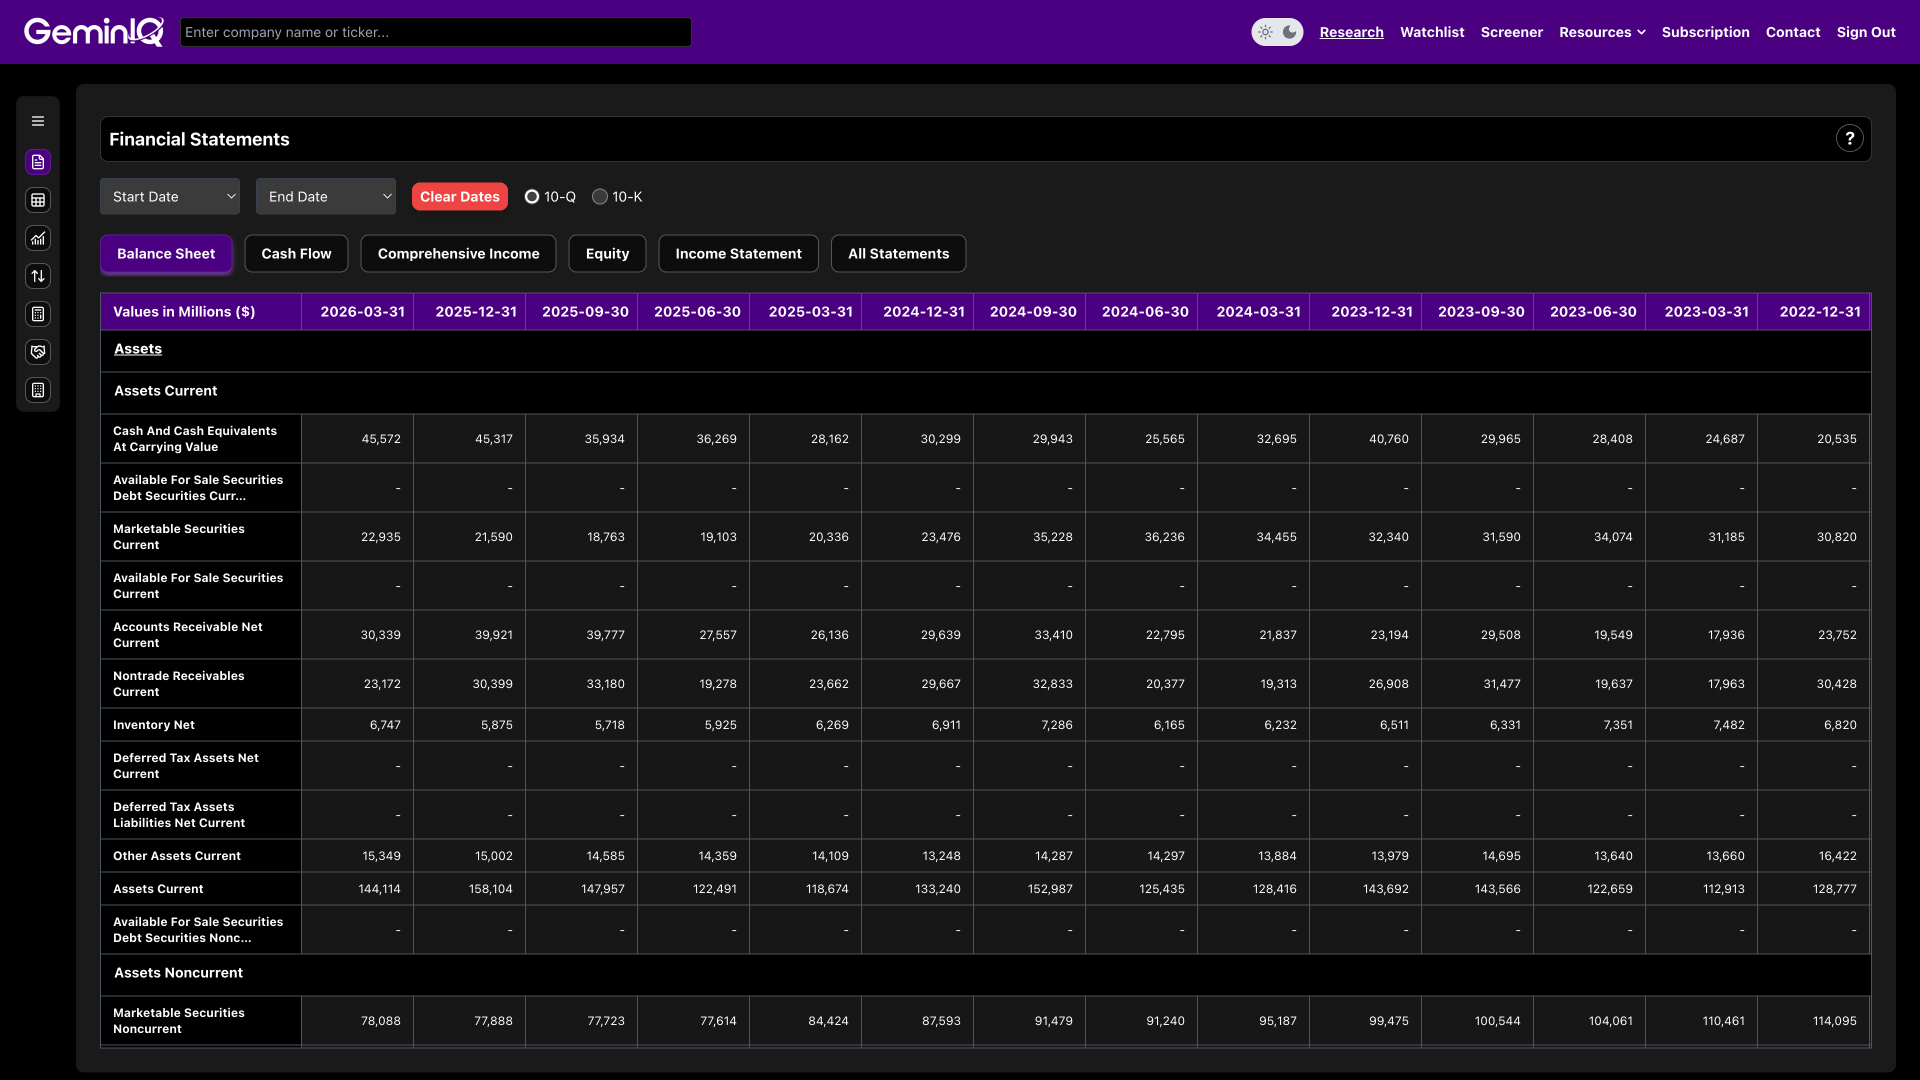Viewport: 1920px width, 1080px height.
Task: Open the building sidebar icon
Action: pos(38,390)
